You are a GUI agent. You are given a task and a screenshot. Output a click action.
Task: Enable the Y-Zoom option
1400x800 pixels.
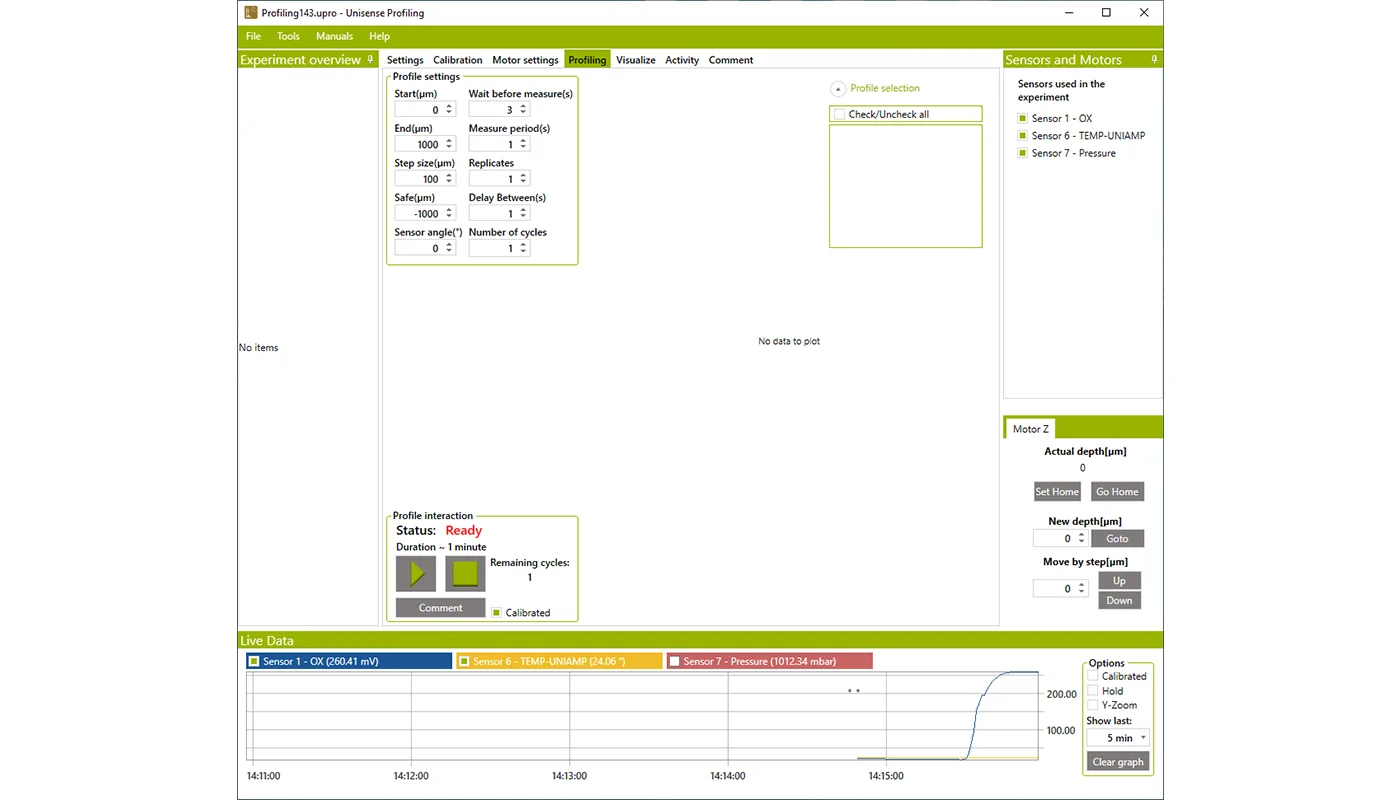coord(1093,705)
